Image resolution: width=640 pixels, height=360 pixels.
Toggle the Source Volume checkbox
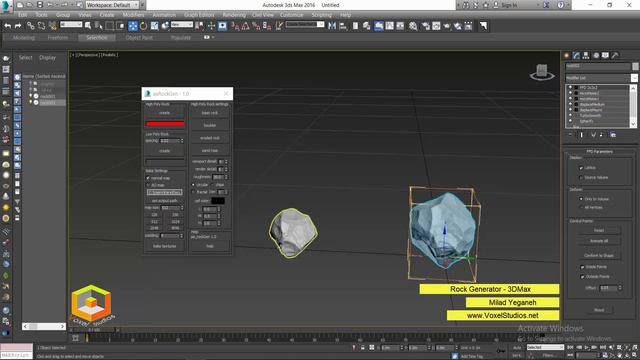pos(581,178)
